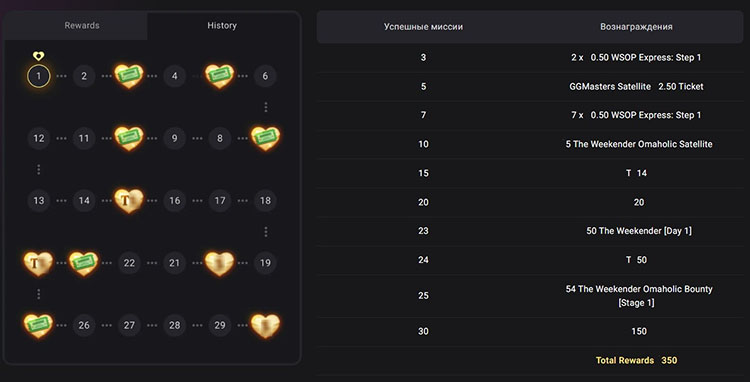Click the gold T heart at row four start

[x=38, y=263]
